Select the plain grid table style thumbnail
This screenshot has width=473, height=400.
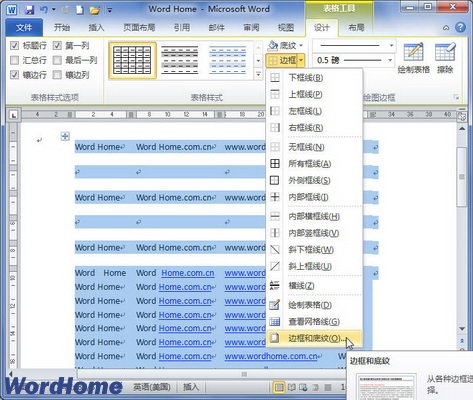coord(132,60)
